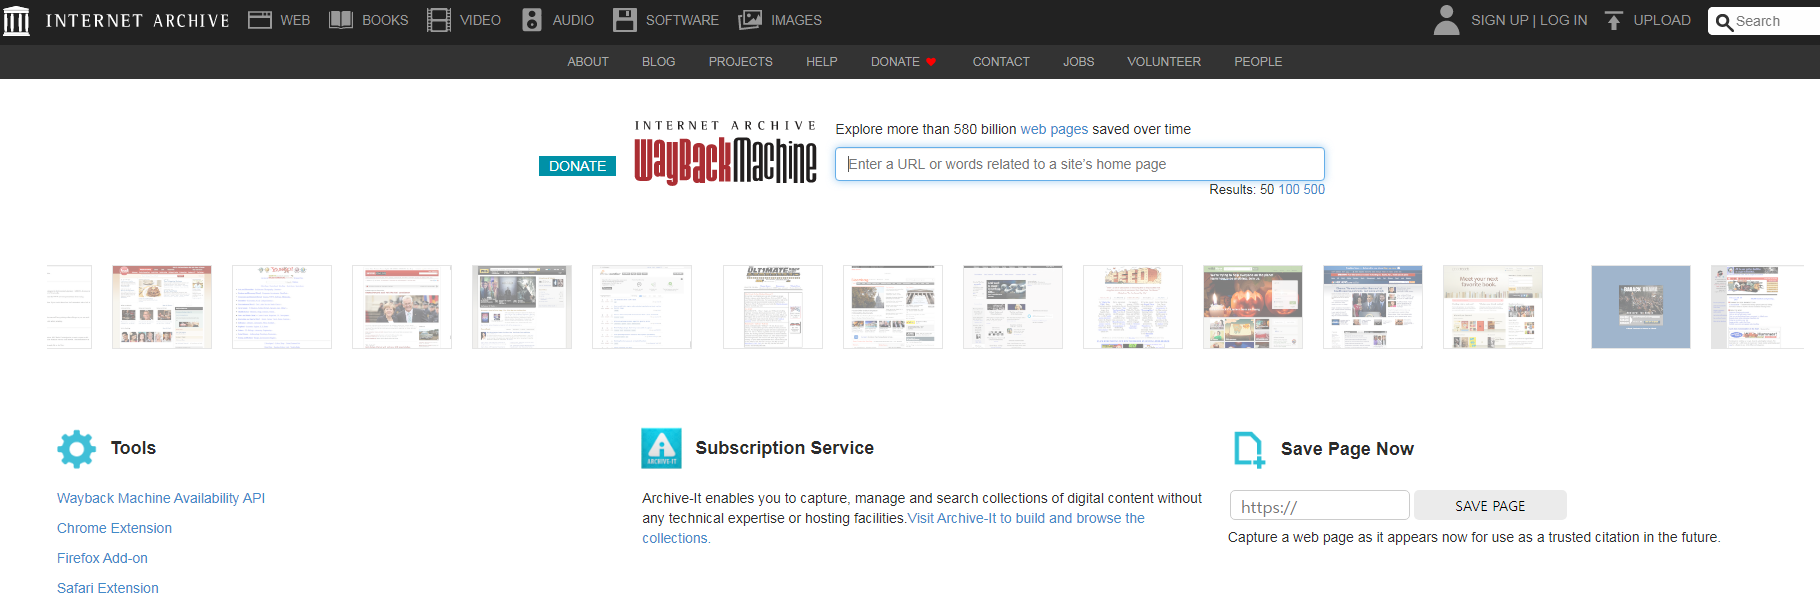Screen dimensions: 1820x605
Task: Click the Tools heading text
Action: coord(133,448)
